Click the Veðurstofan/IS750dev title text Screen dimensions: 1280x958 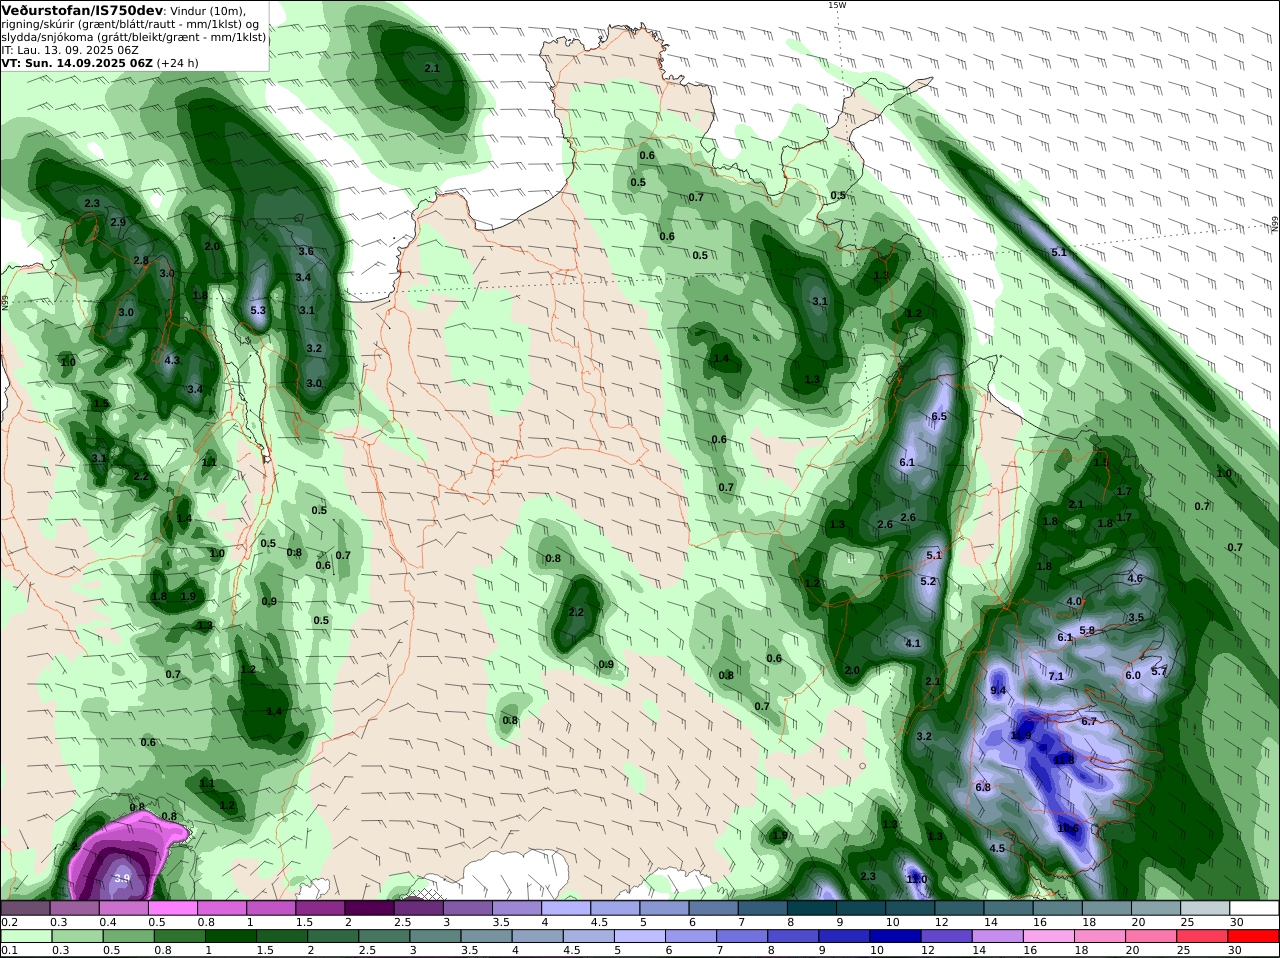(82, 10)
